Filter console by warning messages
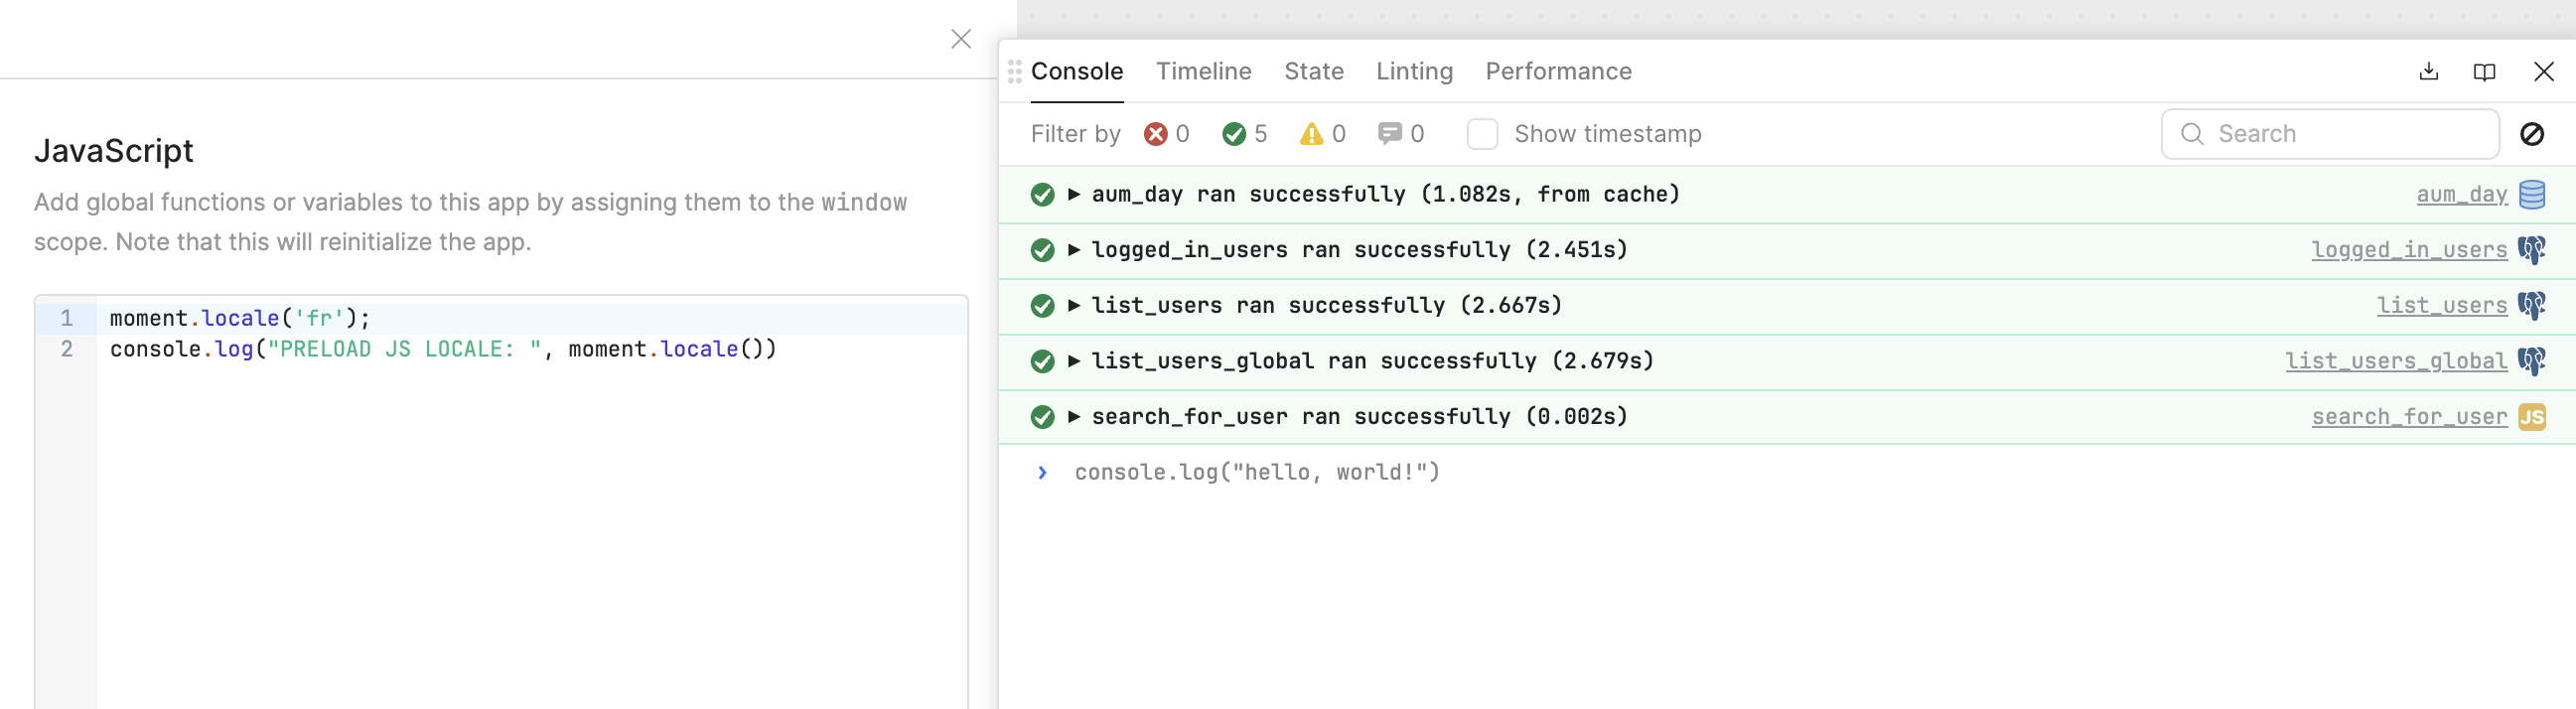Image resolution: width=2576 pixels, height=709 pixels. point(1322,134)
